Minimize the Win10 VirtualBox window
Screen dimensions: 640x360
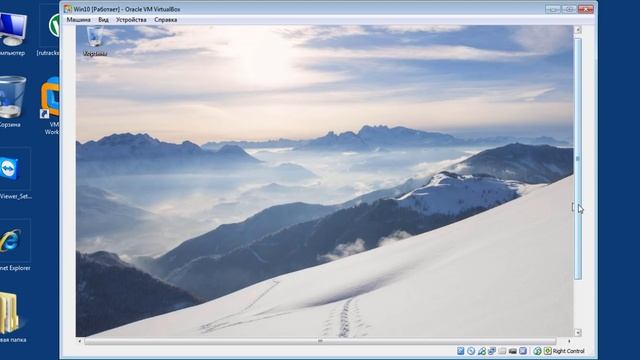coord(553,9)
